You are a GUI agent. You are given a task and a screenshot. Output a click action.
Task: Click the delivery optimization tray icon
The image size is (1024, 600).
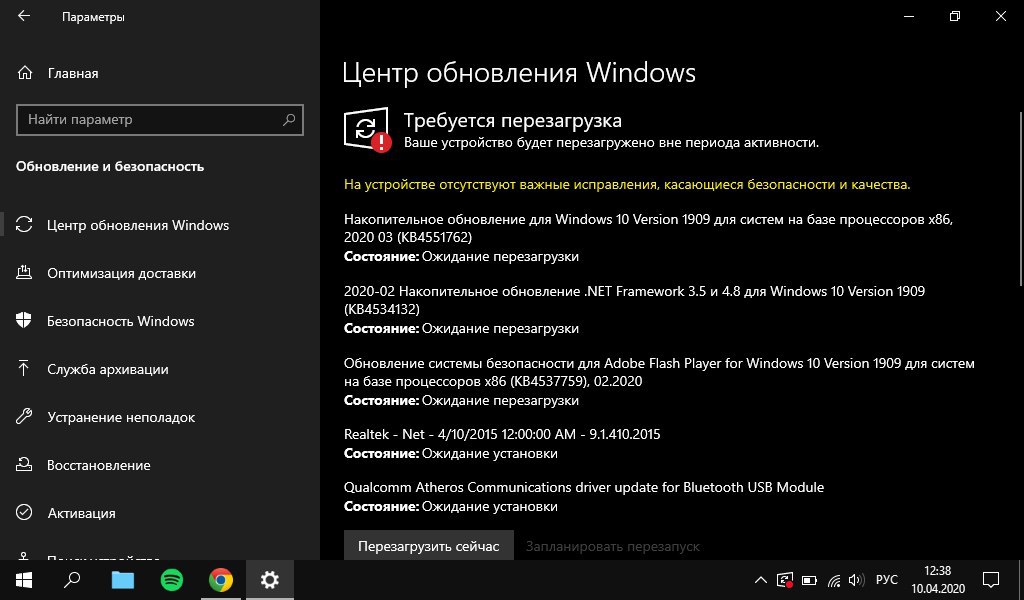coord(24,273)
